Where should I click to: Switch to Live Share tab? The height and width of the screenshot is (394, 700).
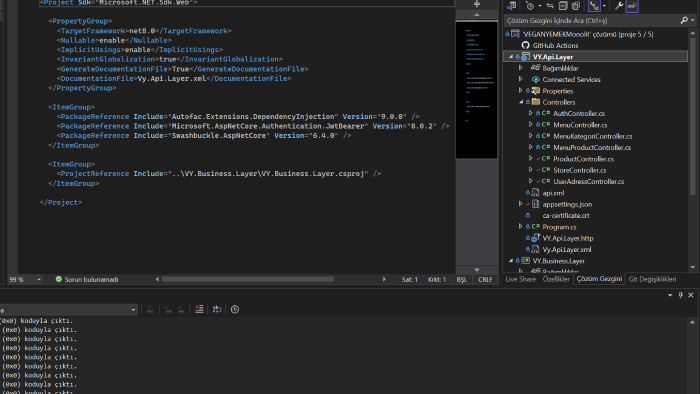pyautogui.click(x=521, y=279)
